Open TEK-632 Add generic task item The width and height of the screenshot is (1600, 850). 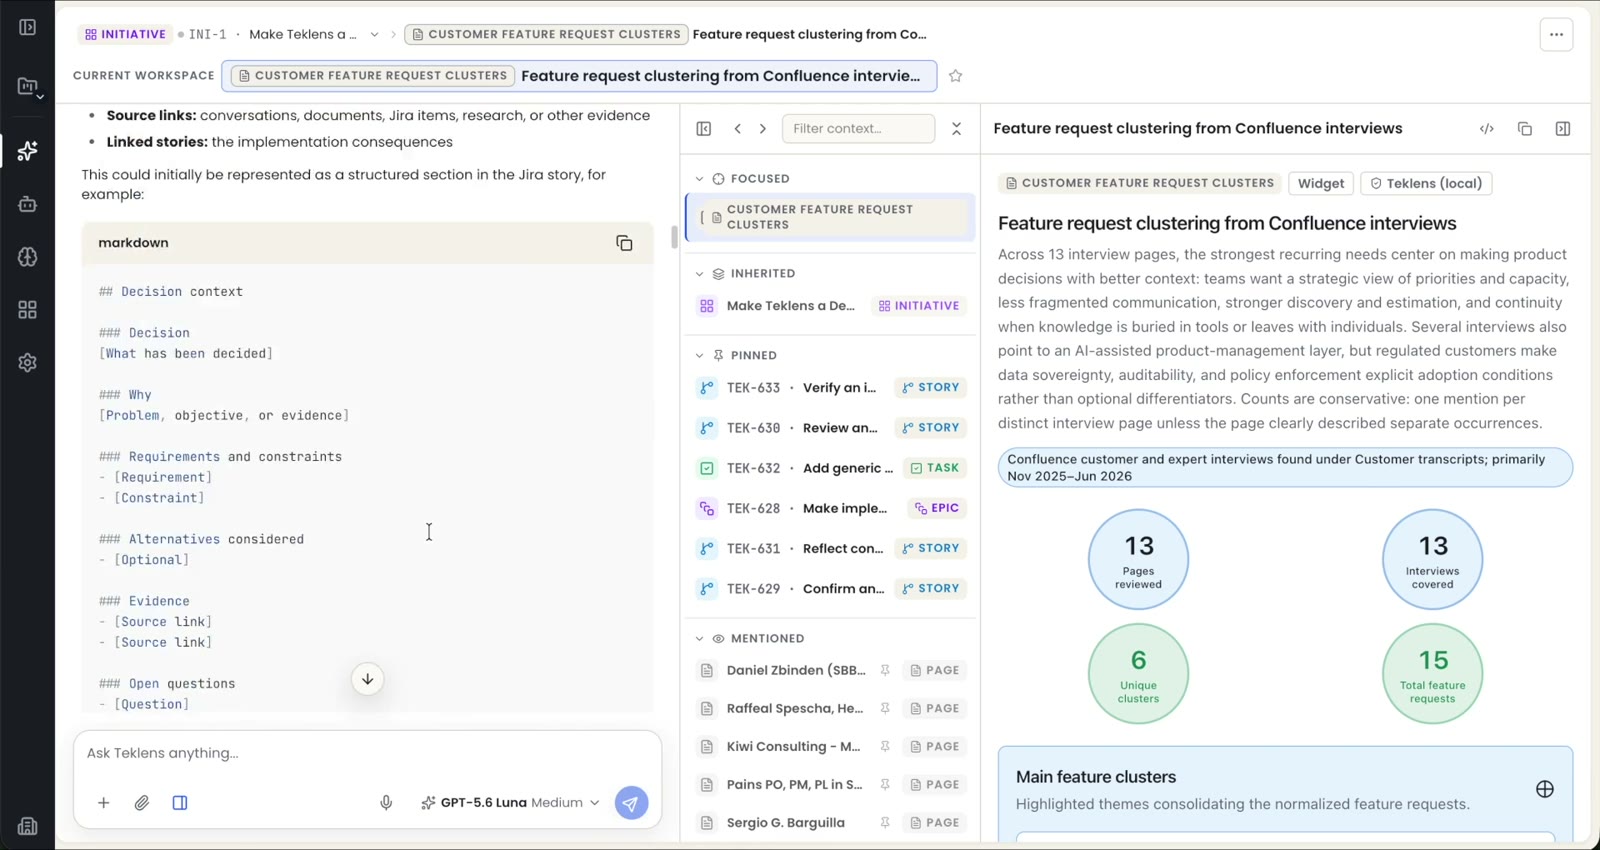pyautogui.click(x=830, y=468)
